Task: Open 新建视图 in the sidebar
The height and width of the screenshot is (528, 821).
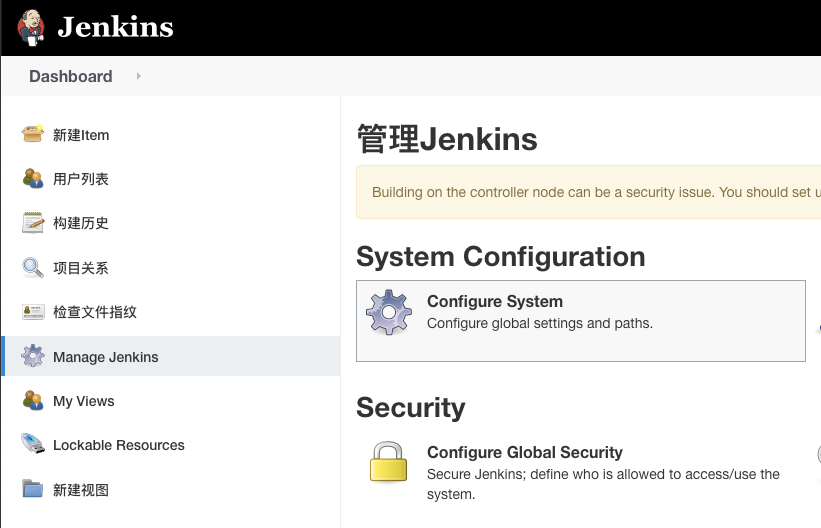Action: 81,490
